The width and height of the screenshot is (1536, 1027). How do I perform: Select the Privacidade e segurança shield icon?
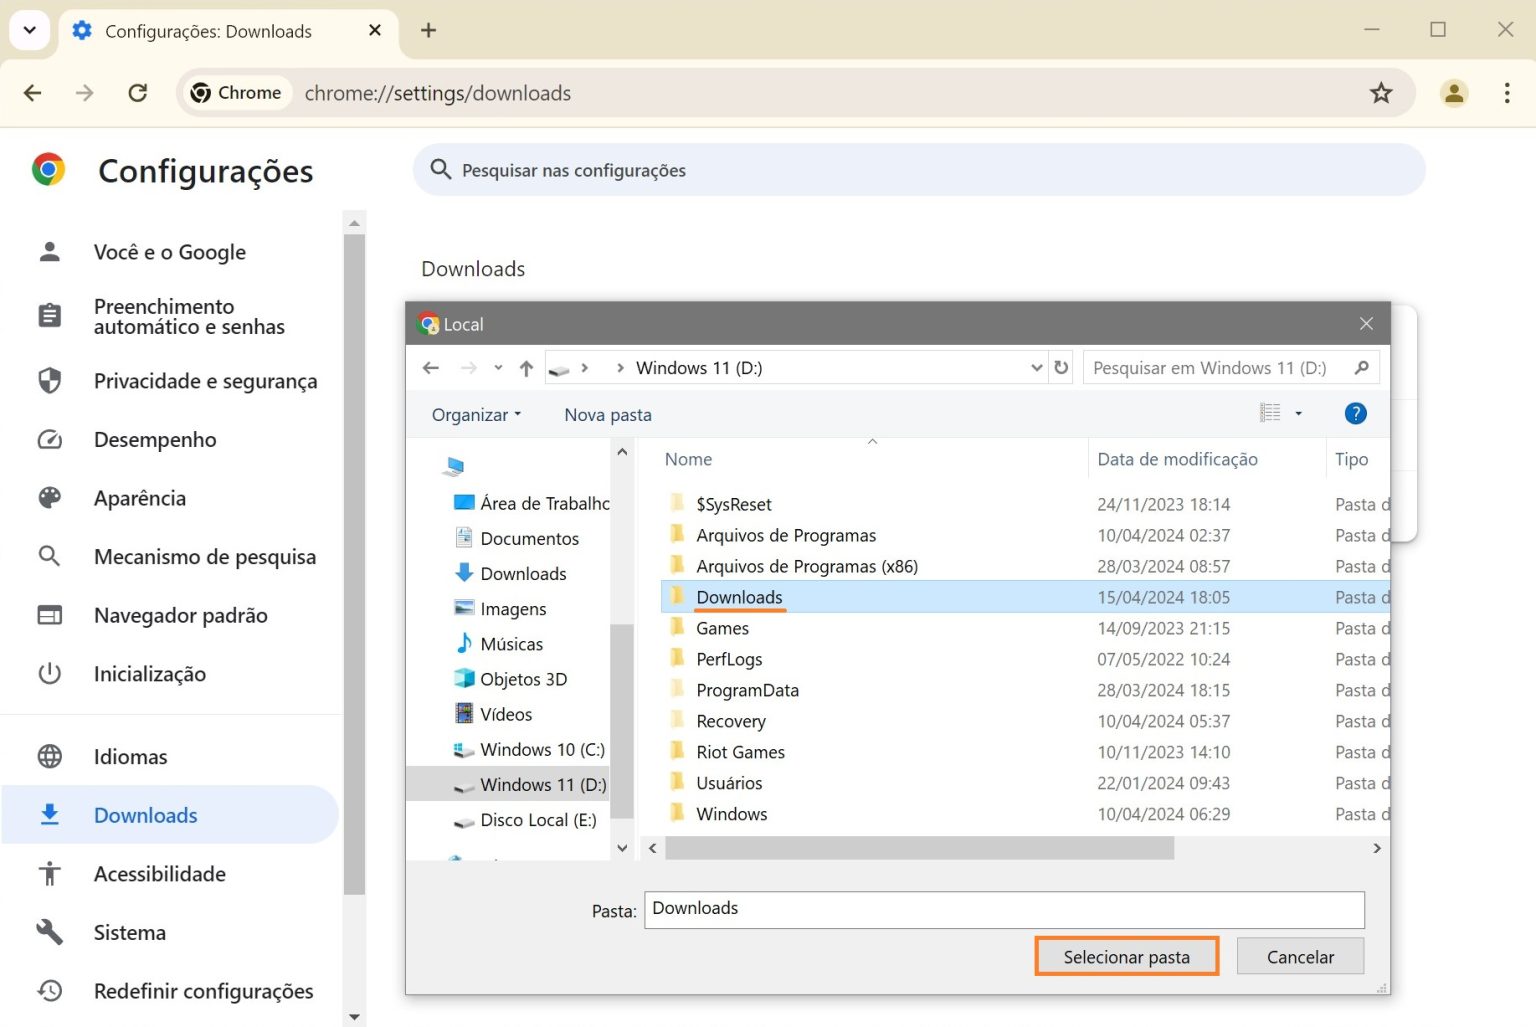pos(49,381)
